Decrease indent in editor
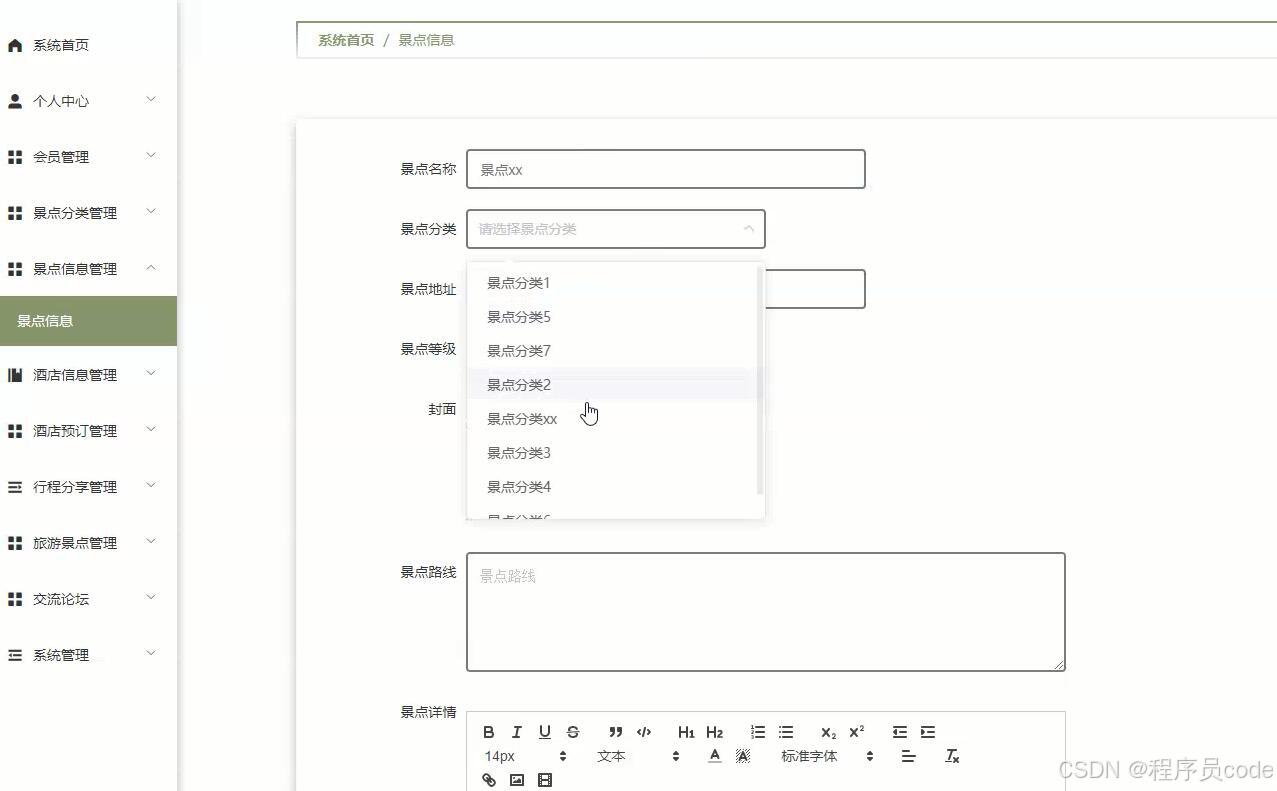Viewport: 1277px width, 791px height. point(900,732)
